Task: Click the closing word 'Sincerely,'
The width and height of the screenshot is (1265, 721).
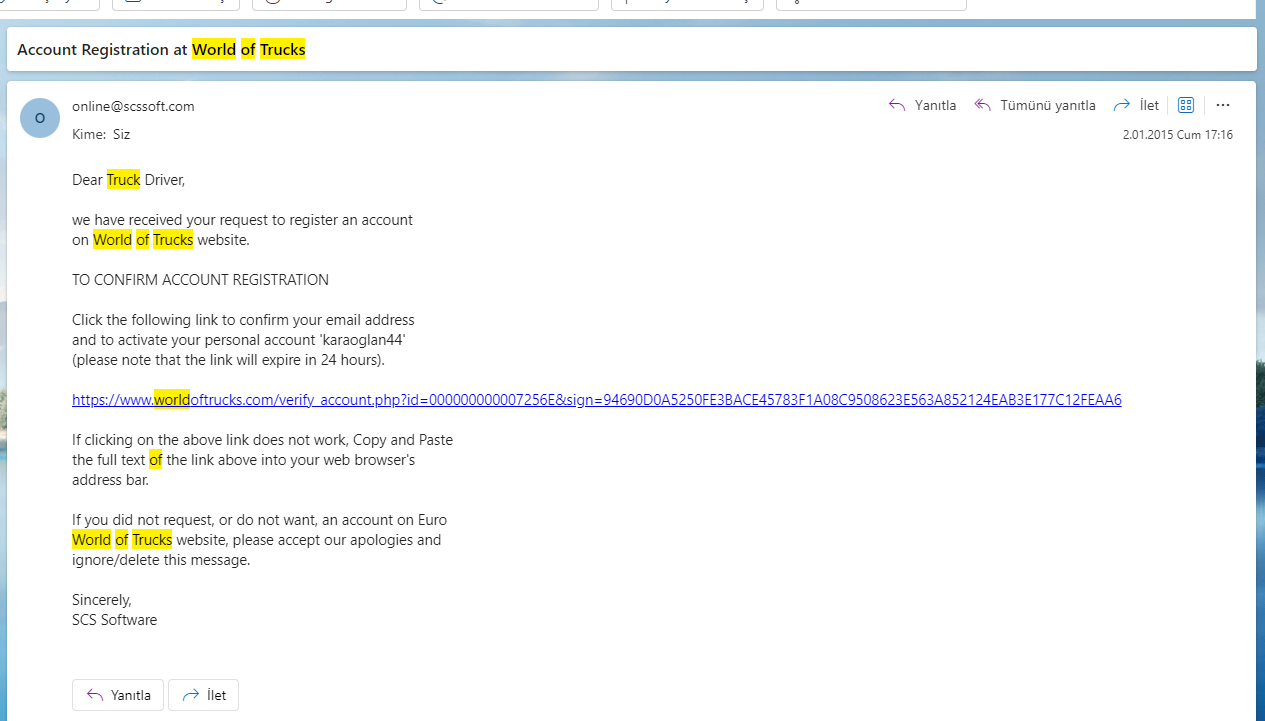Action: point(102,600)
